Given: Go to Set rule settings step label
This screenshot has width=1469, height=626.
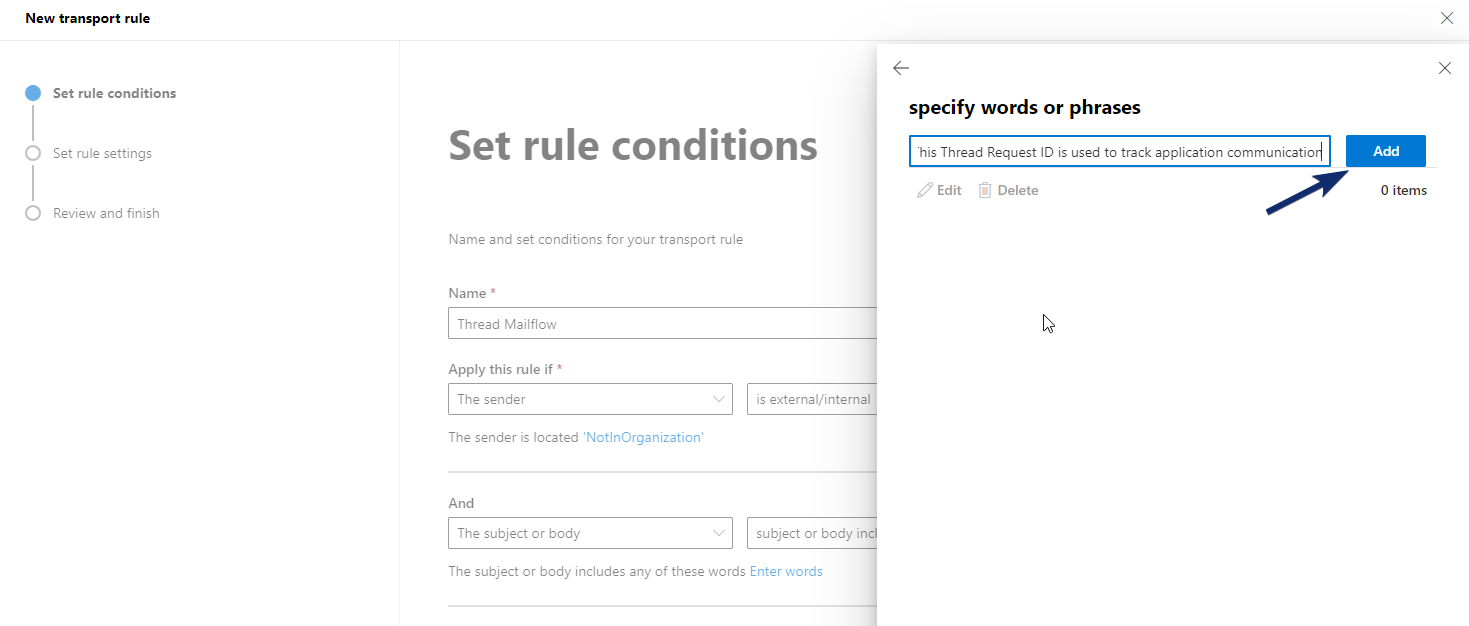Looking at the screenshot, I should (x=102, y=153).
